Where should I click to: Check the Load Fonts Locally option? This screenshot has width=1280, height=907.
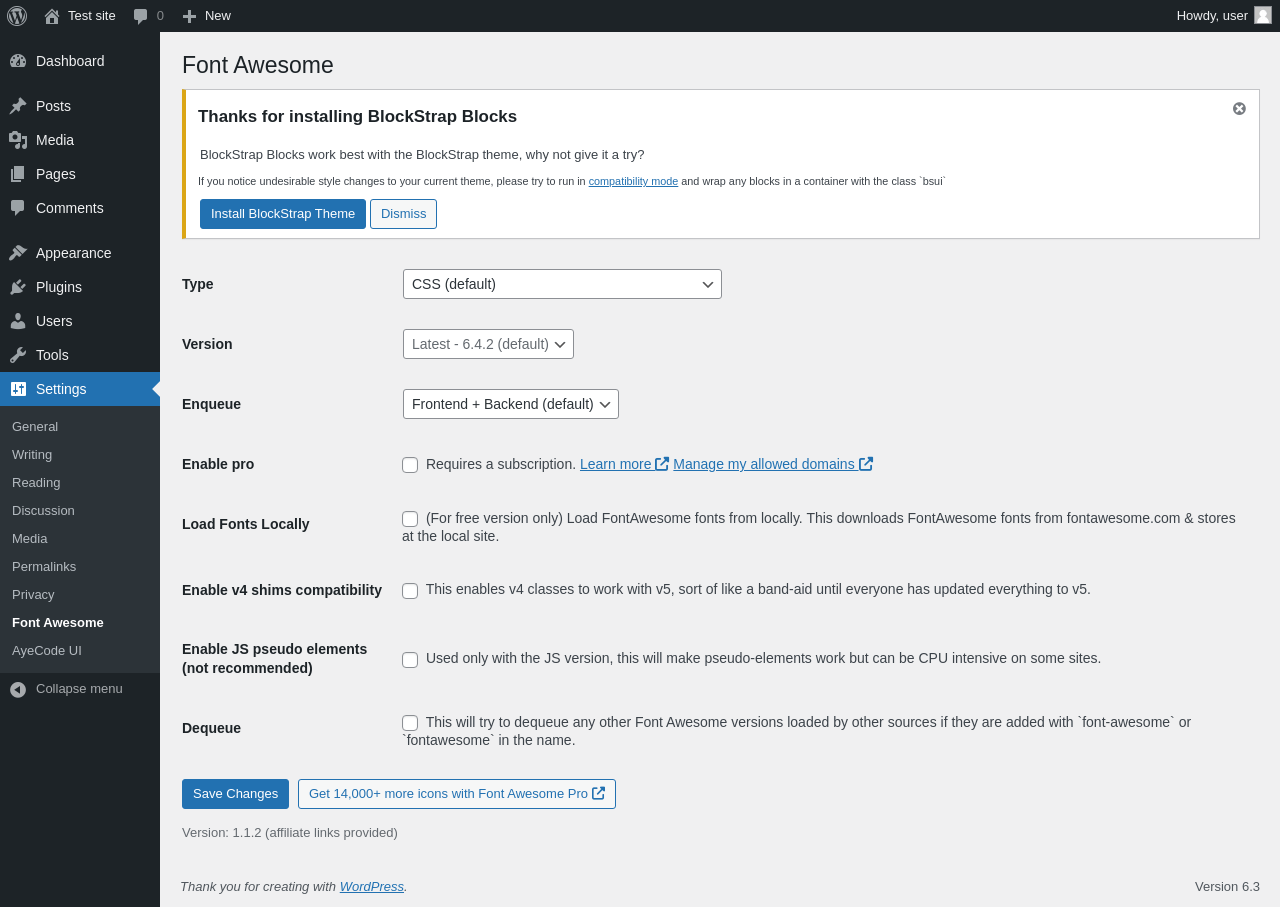pos(410,519)
